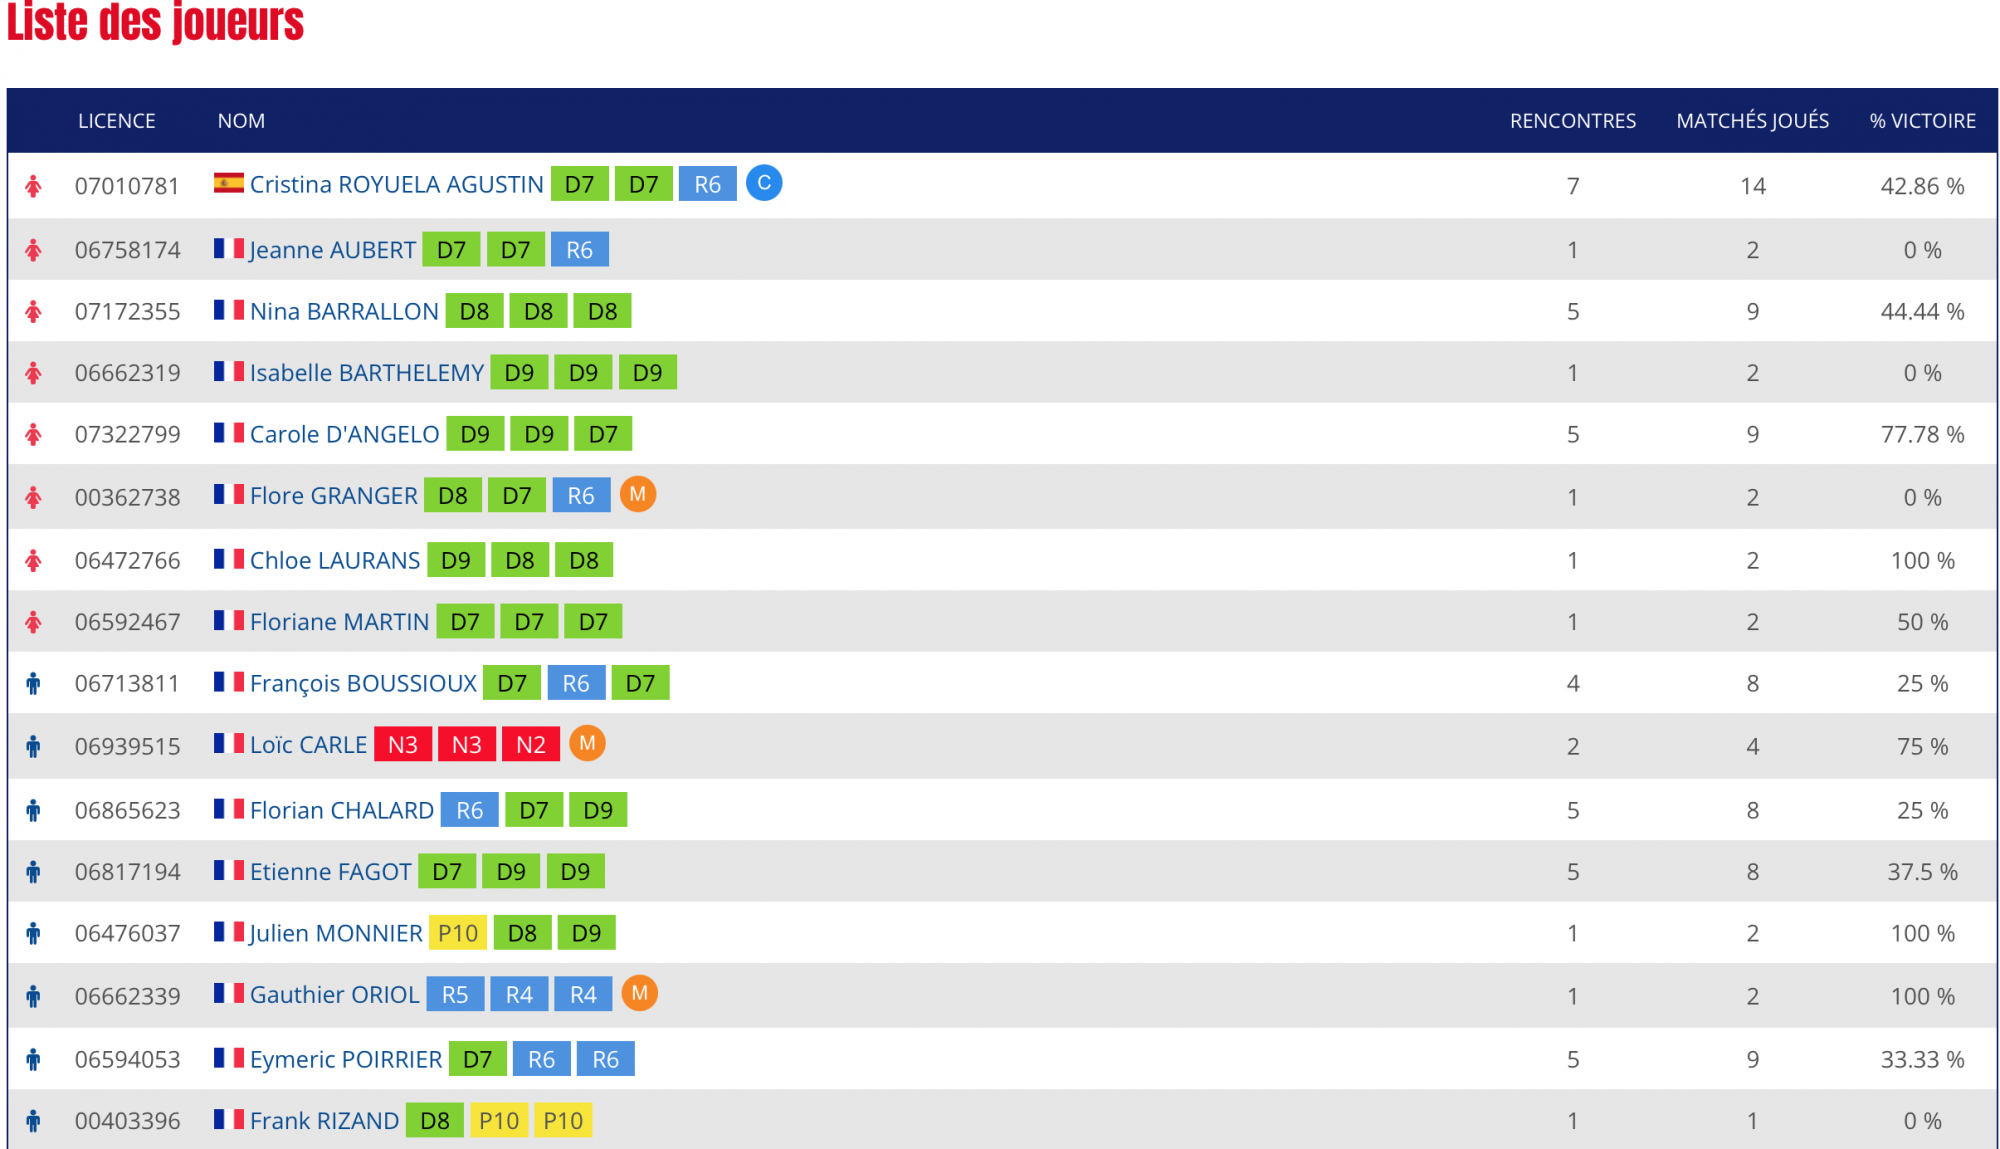Click the male icon in Gauthier ORIOL row
The height and width of the screenshot is (1149, 2000).
pyautogui.click(x=34, y=997)
